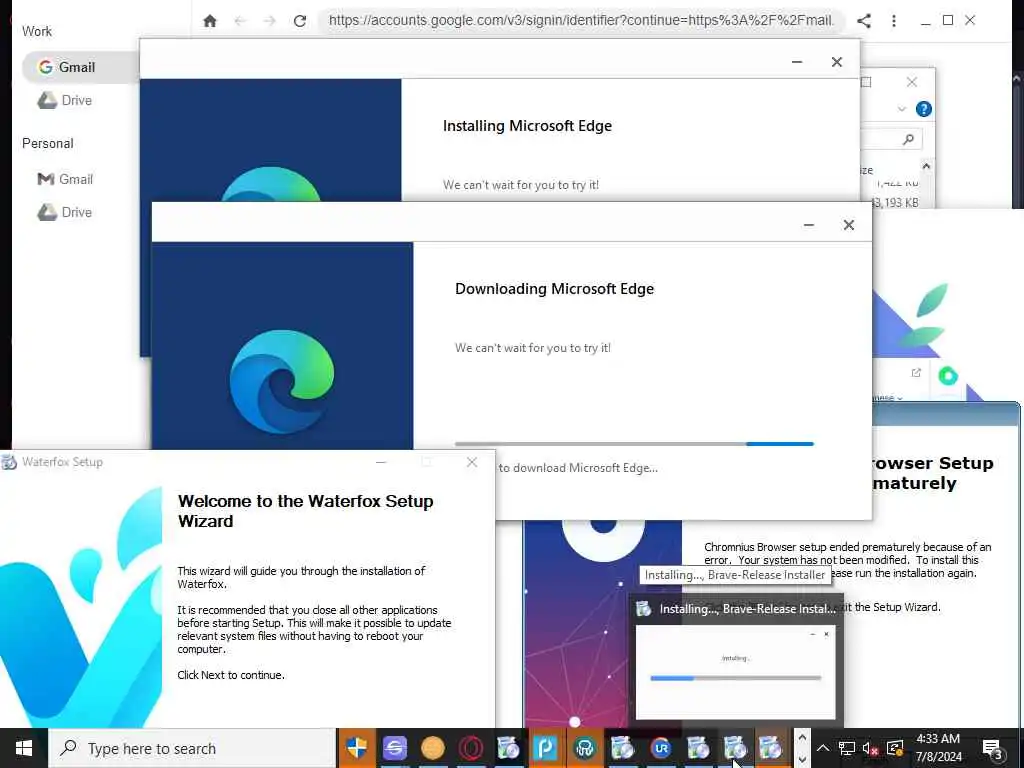Click the Downloading Microsoft Edge heading
1024x768 pixels.
click(554, 289)
